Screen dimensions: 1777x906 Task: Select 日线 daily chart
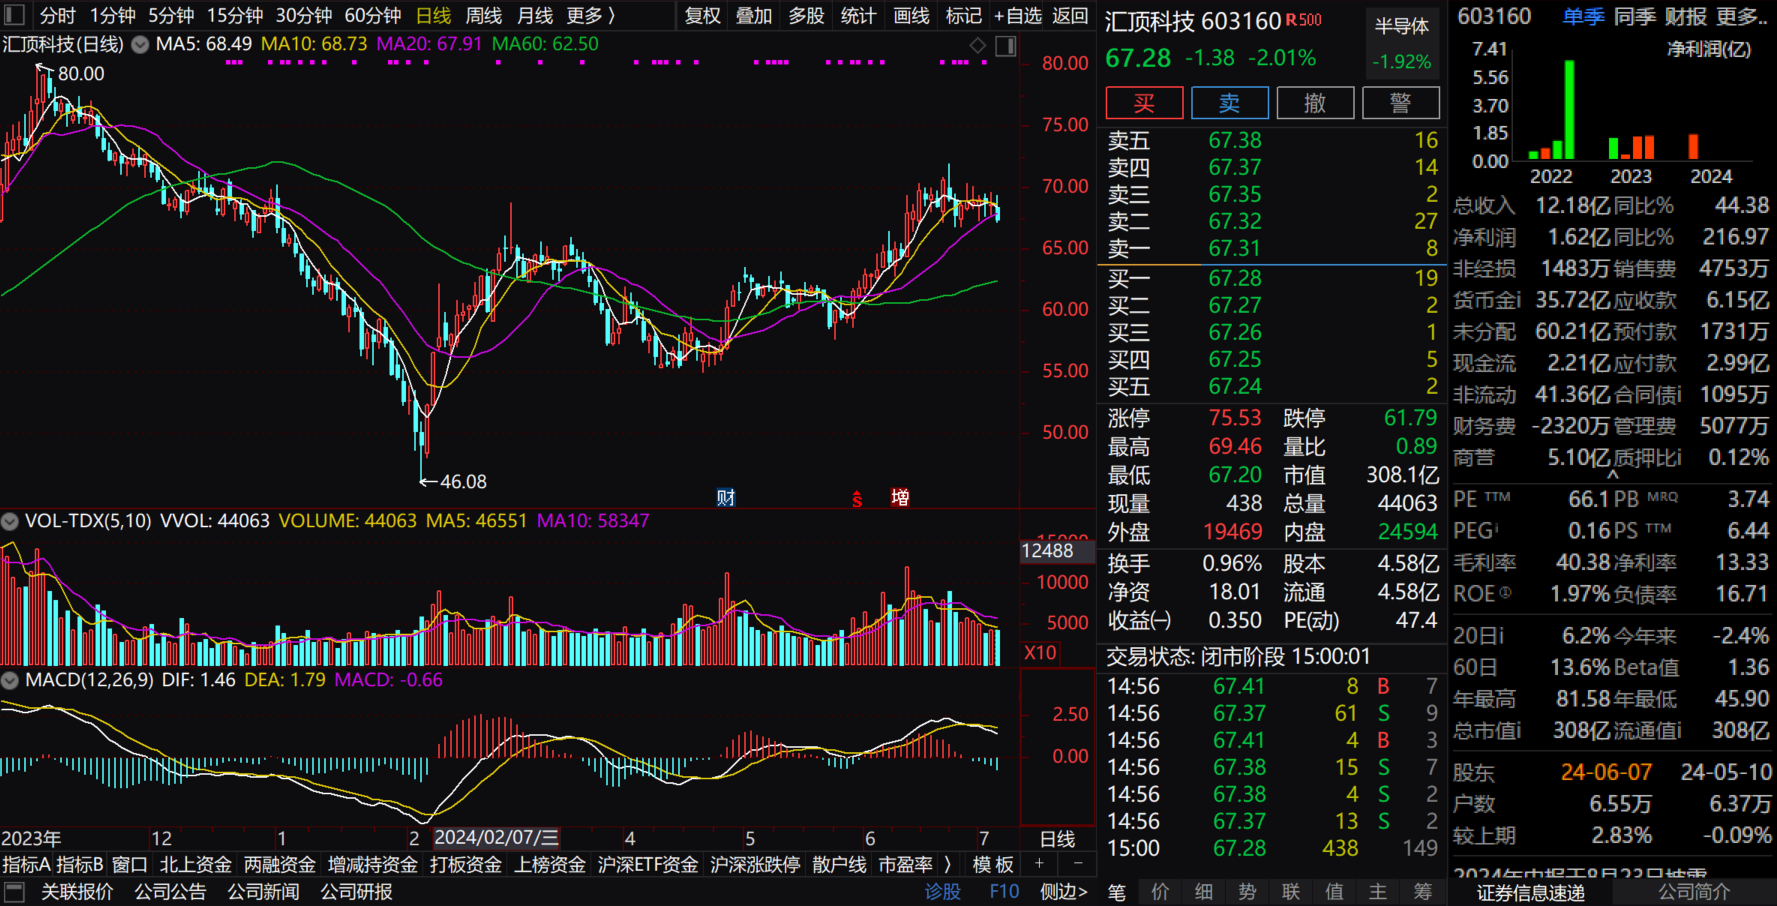click(434, 16)
